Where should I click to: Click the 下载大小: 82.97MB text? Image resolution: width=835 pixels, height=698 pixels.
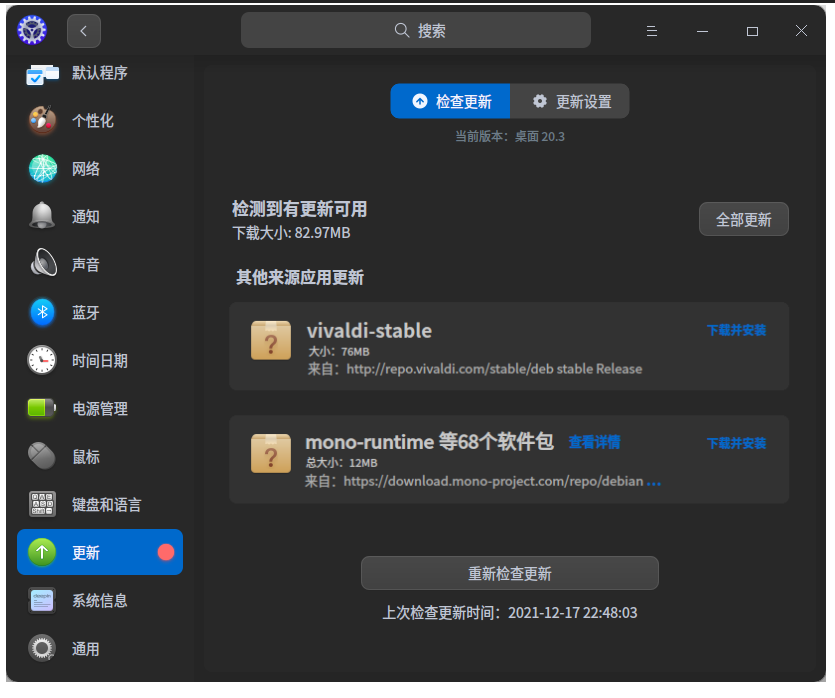point(291,233)
